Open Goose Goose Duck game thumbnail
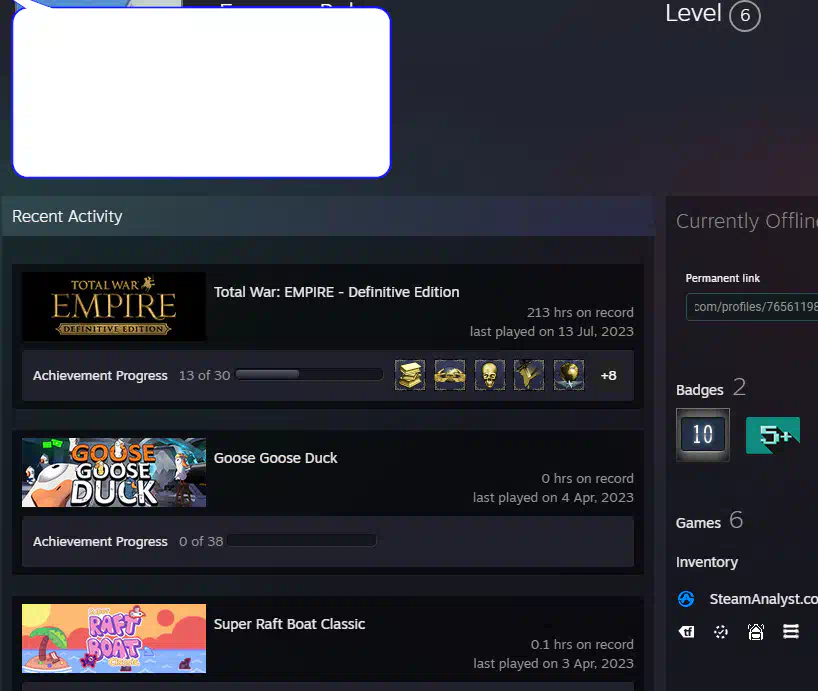The width and height of the screenshot is (818, 691). (114, 472)
